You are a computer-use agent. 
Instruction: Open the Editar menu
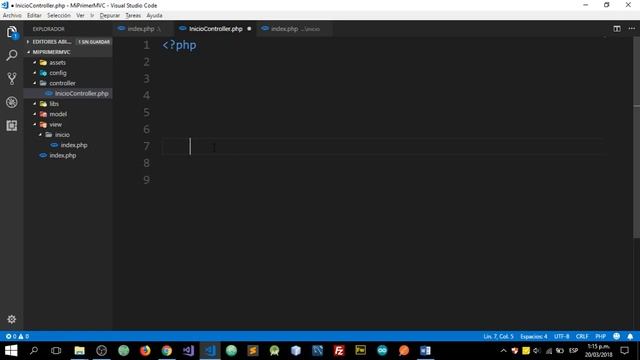pos(34,16)
